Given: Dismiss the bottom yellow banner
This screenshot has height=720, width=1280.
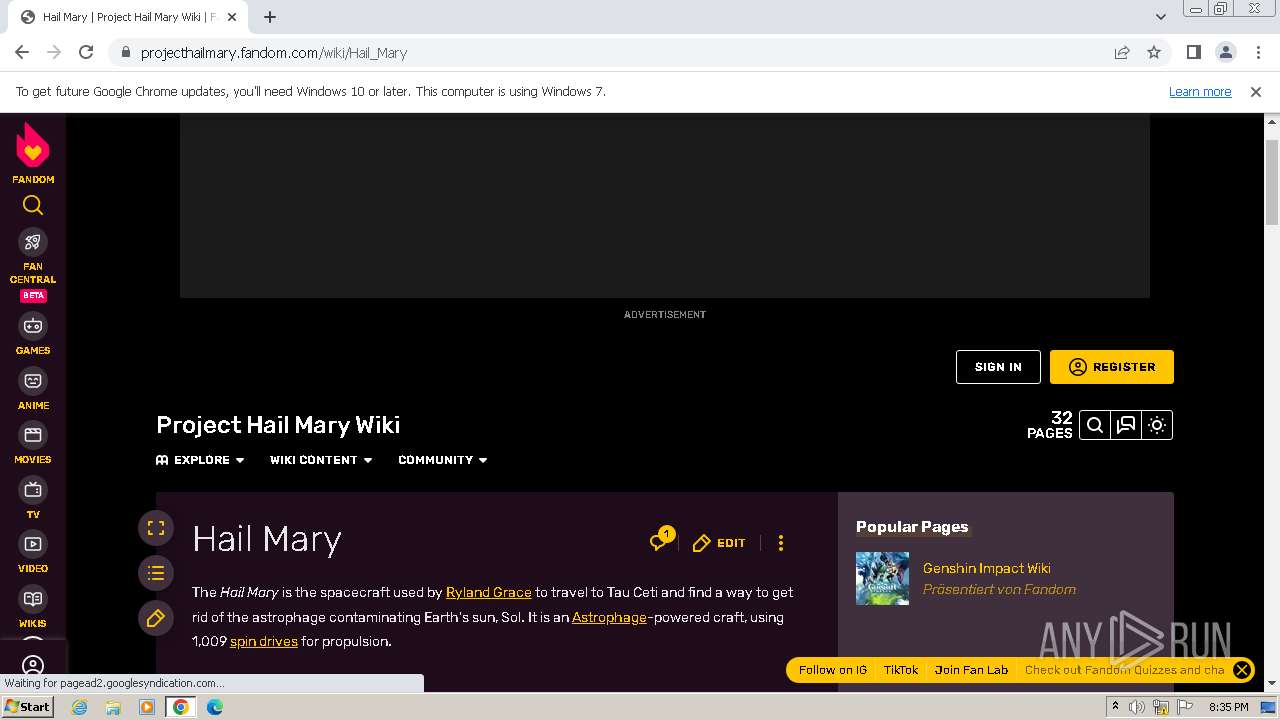Looking at the screenshot, I should point(1242,670).
